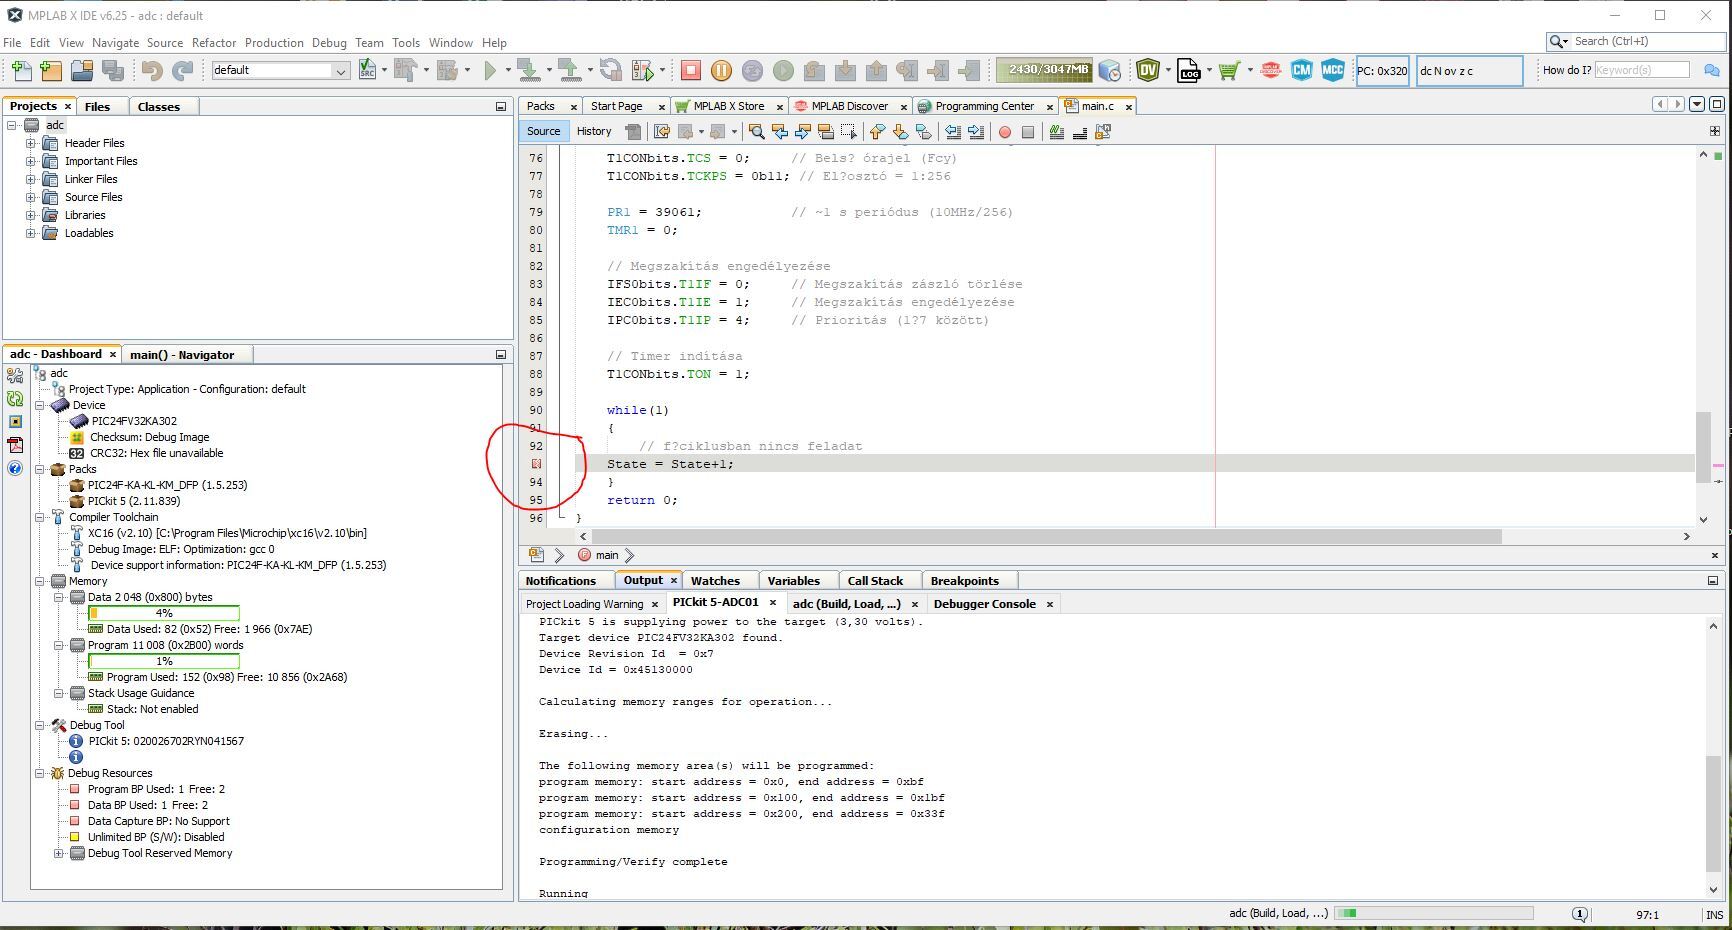Open the Configuration Manager CM icon
The height and width of the screenshot is (930, 1732).
click(x=1301, y=70)
